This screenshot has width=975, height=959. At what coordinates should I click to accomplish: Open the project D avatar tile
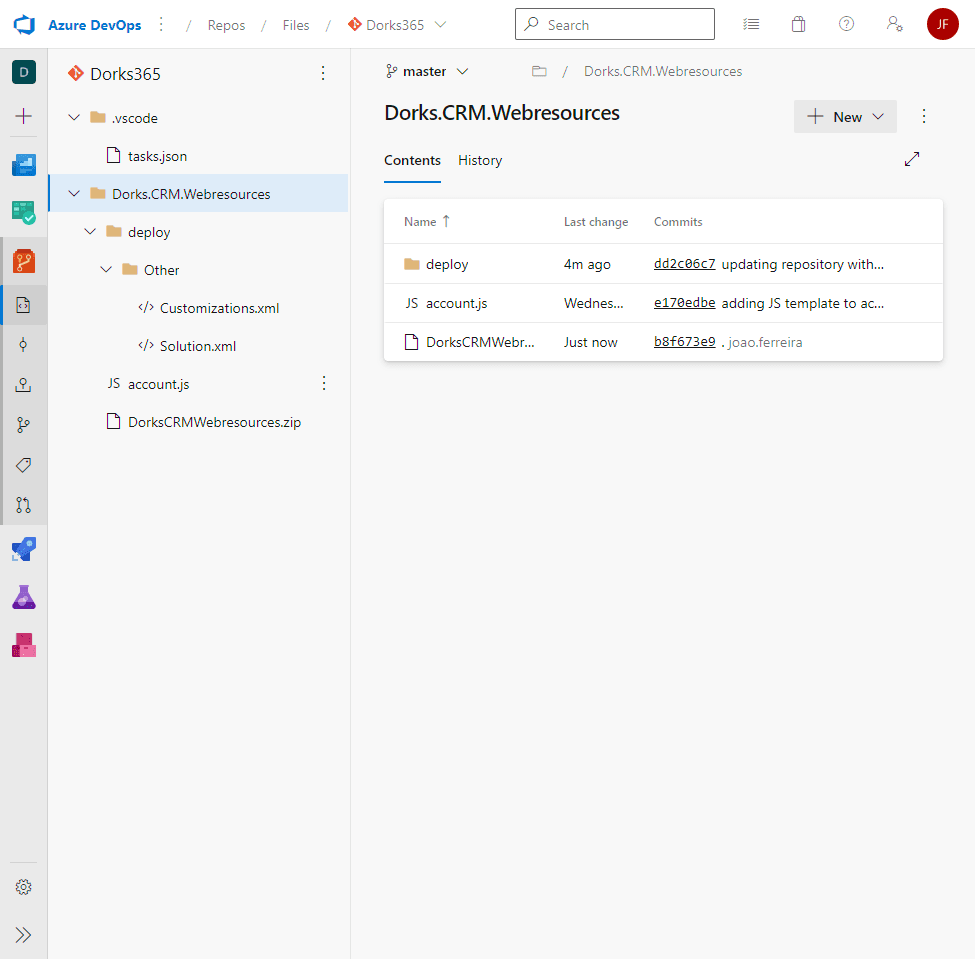pyautogui.click(x=24, y=72)
